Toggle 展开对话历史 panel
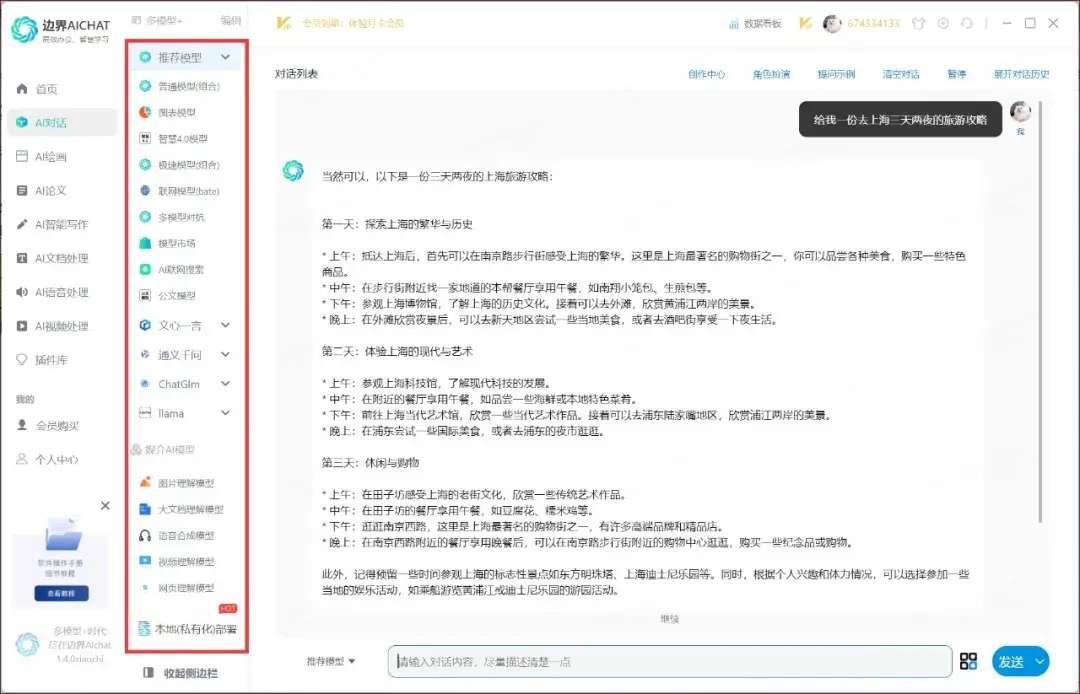Viewport: 1080px width, 694px height. click(1020, 74)
